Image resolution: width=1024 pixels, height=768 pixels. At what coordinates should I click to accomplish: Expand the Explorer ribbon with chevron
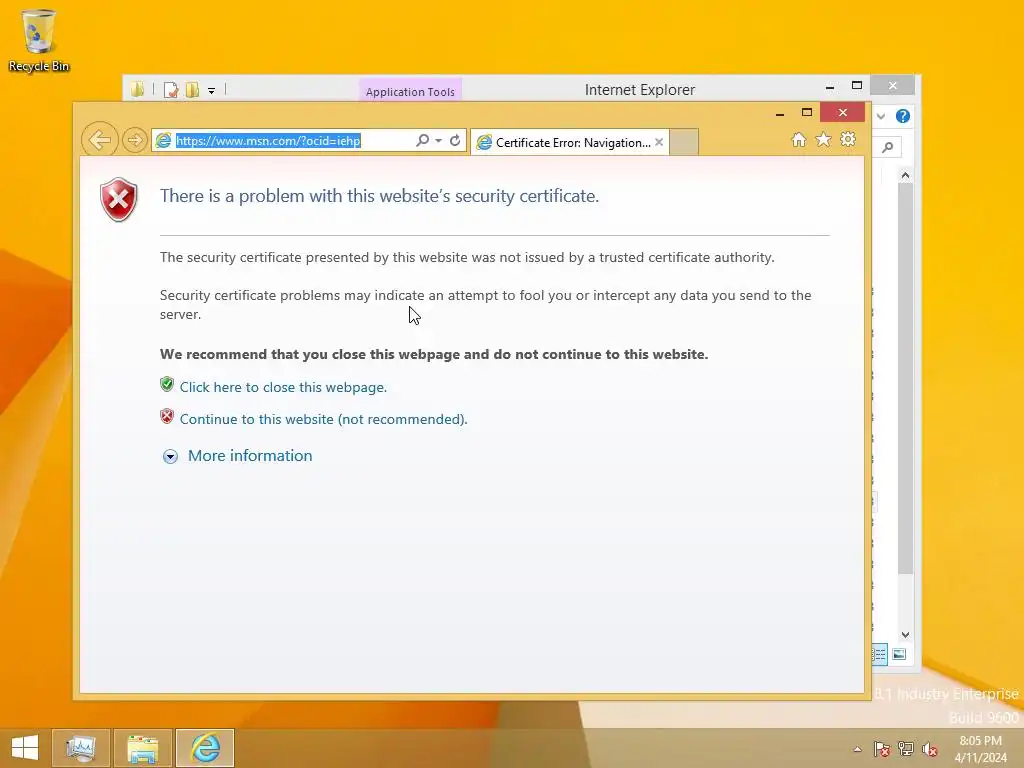click(881, 116)
